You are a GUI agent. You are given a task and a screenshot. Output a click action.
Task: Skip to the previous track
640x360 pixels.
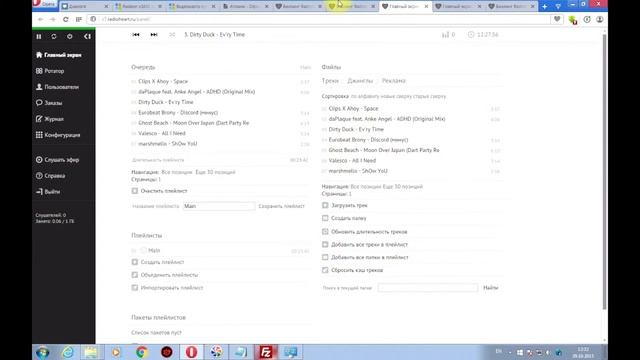[136, 35]
